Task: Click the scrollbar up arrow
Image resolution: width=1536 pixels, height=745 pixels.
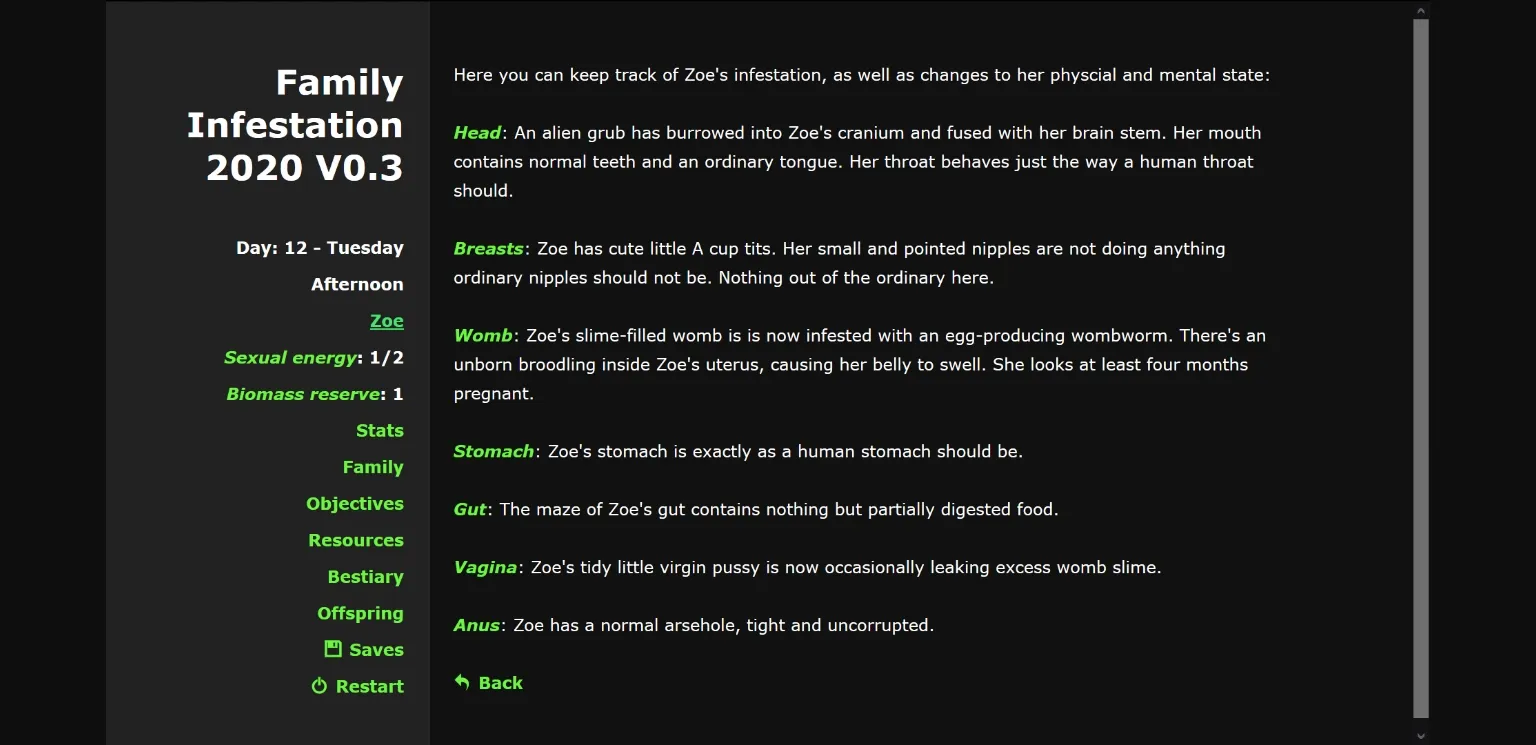Action: click(1420, 9)
